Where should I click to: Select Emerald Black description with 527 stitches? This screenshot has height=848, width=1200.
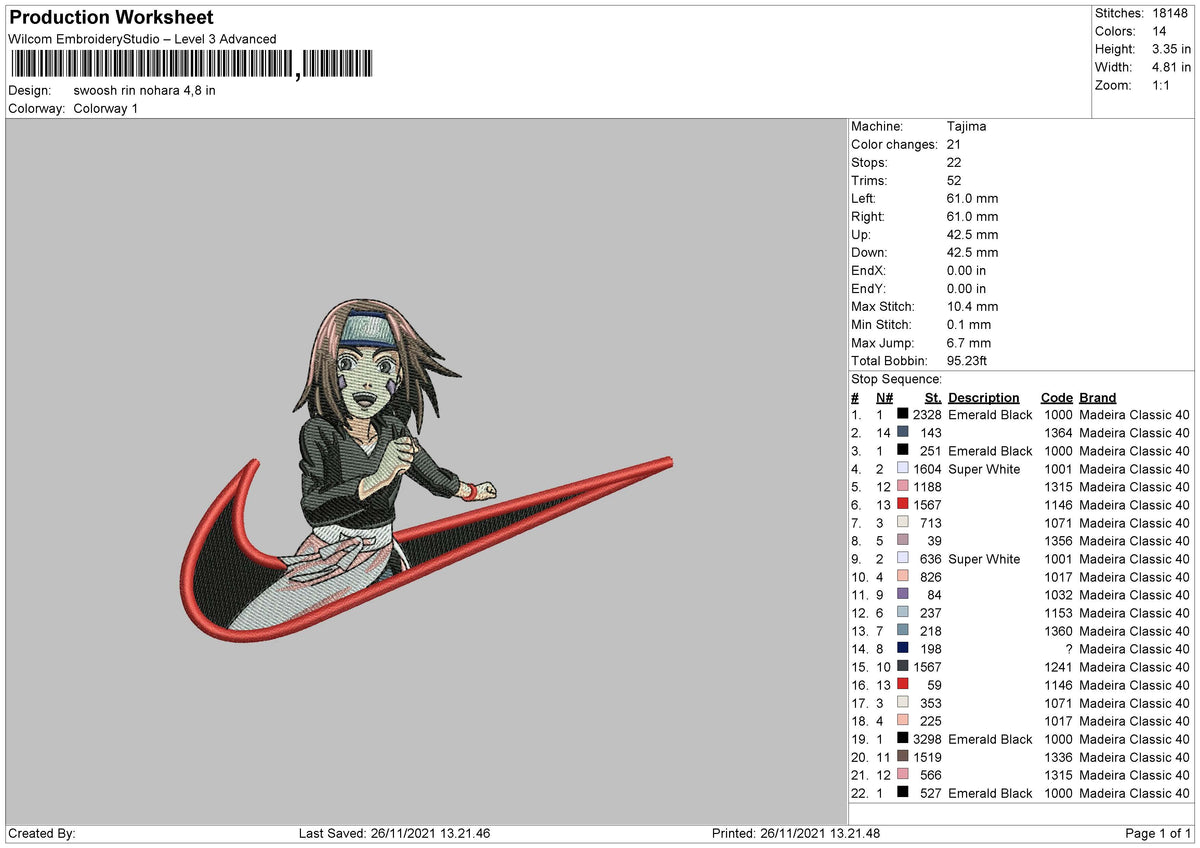pos(990,792)
